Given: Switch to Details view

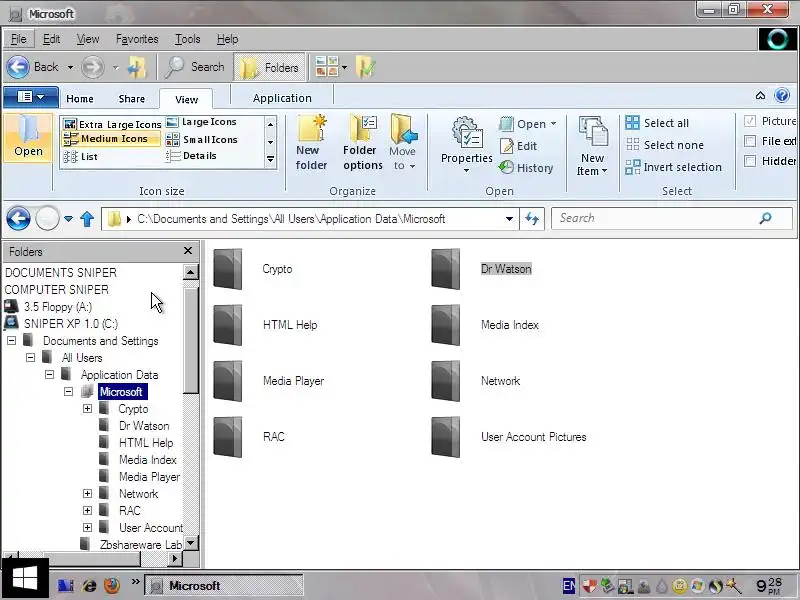Looking at the screenshot, I should coord(191,156).
